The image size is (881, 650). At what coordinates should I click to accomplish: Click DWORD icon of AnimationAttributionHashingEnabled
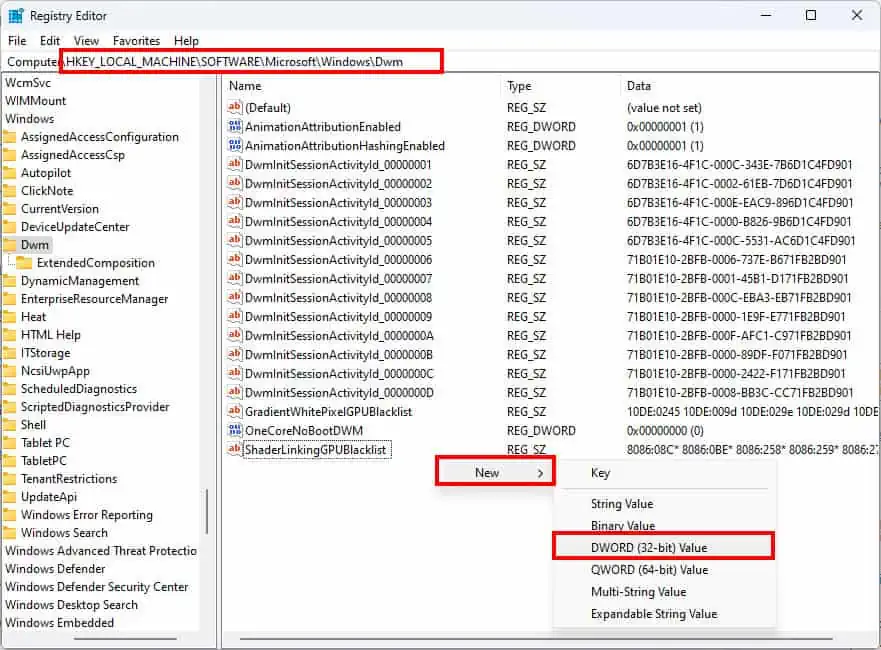coord(236,145)
